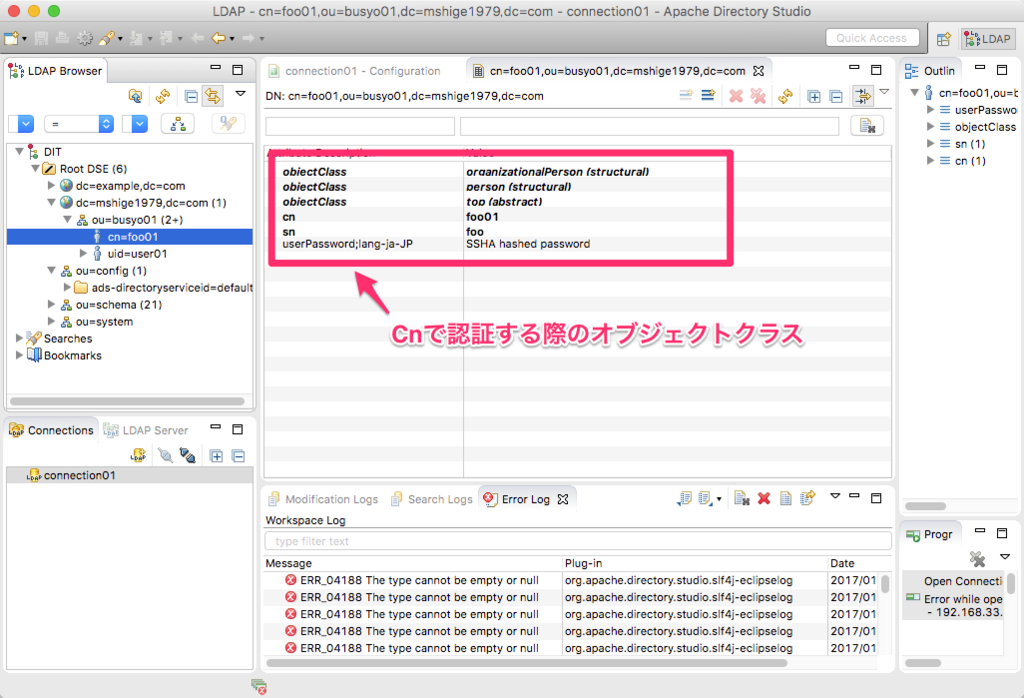Open the quick search attribute dropdown

point(21,123)
